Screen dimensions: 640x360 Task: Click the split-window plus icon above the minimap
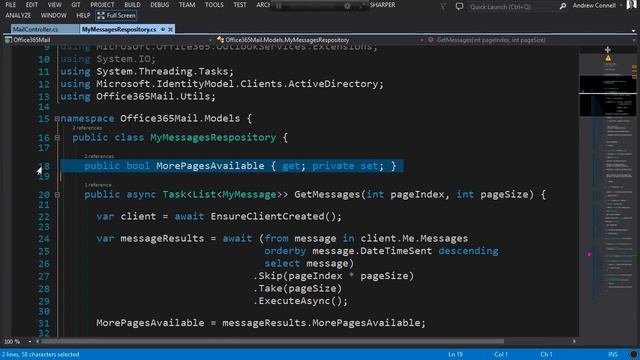click(608, 50)
